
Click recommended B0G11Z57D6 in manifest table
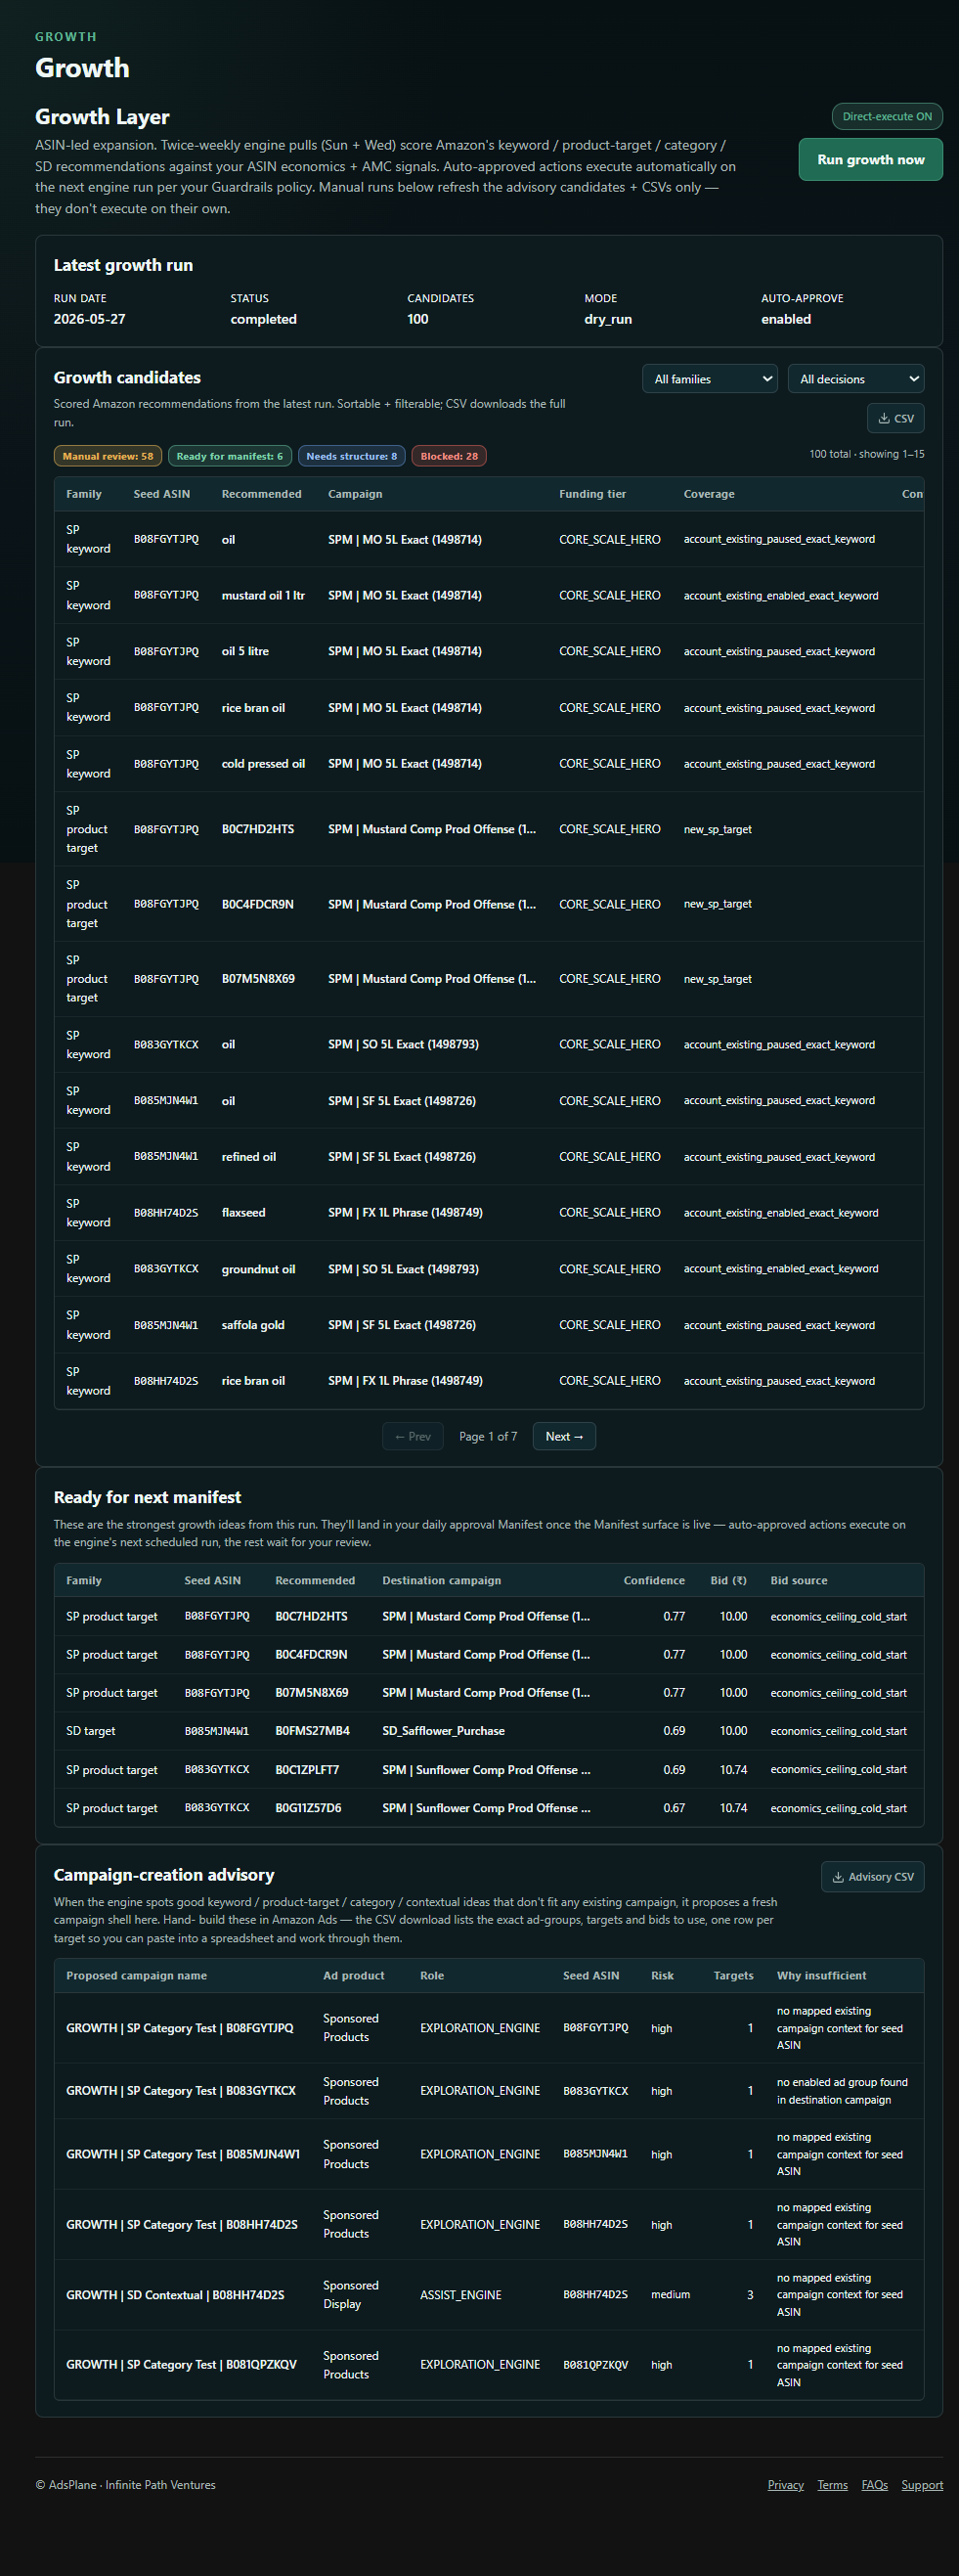(x=308, y=1808)
